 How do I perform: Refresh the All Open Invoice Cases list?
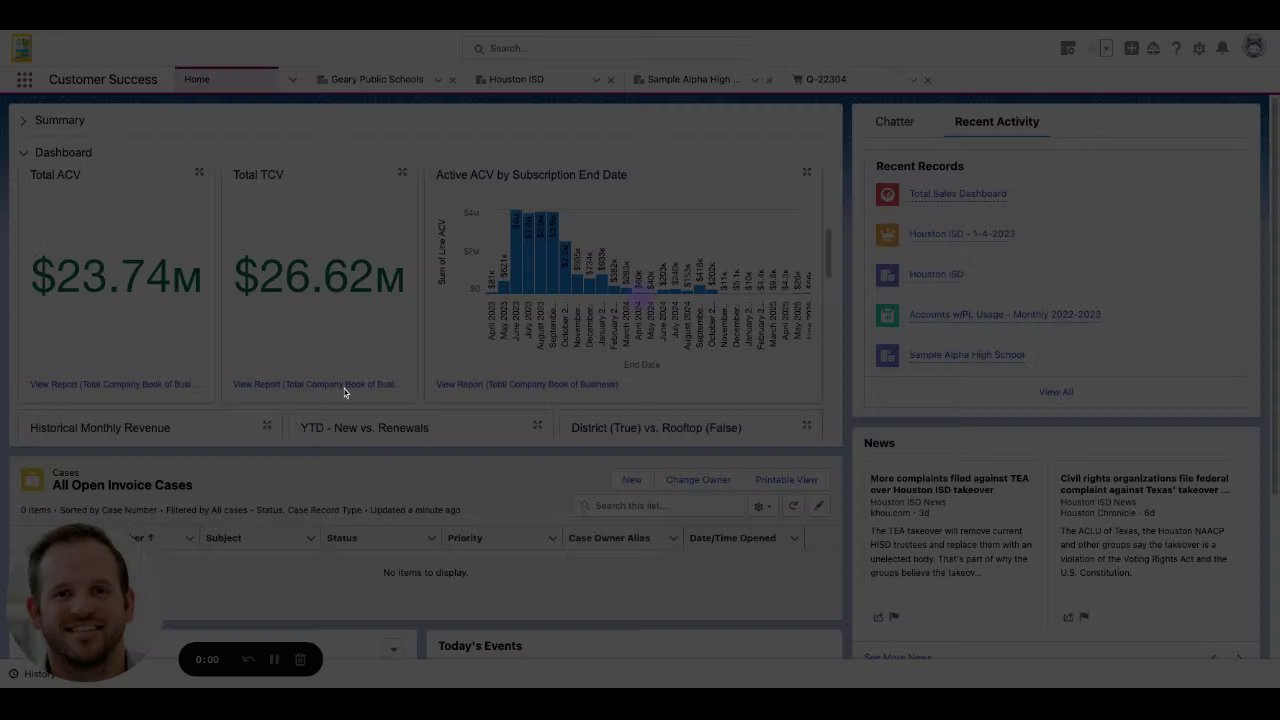pyautogui.click(x=793, y=506)
